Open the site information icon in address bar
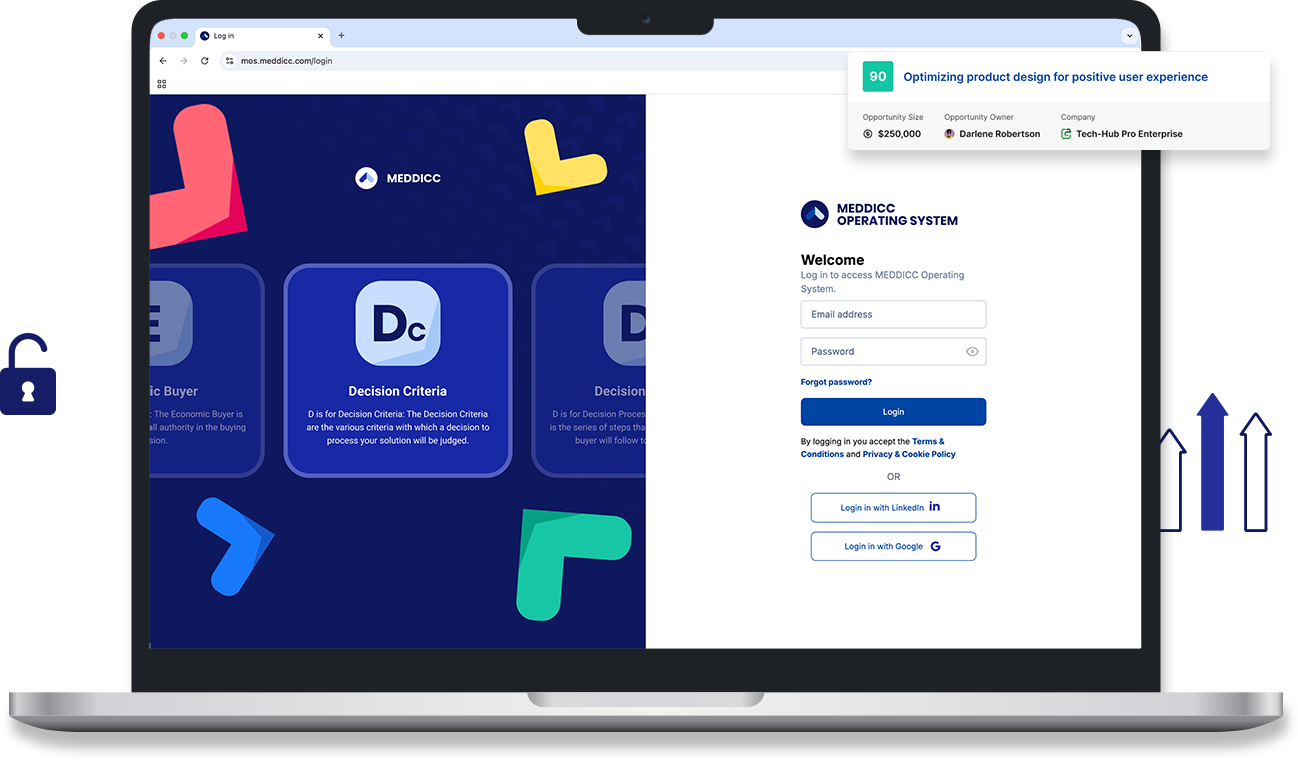Screen dimensions: 1298x760 click(x=229, y=61)
